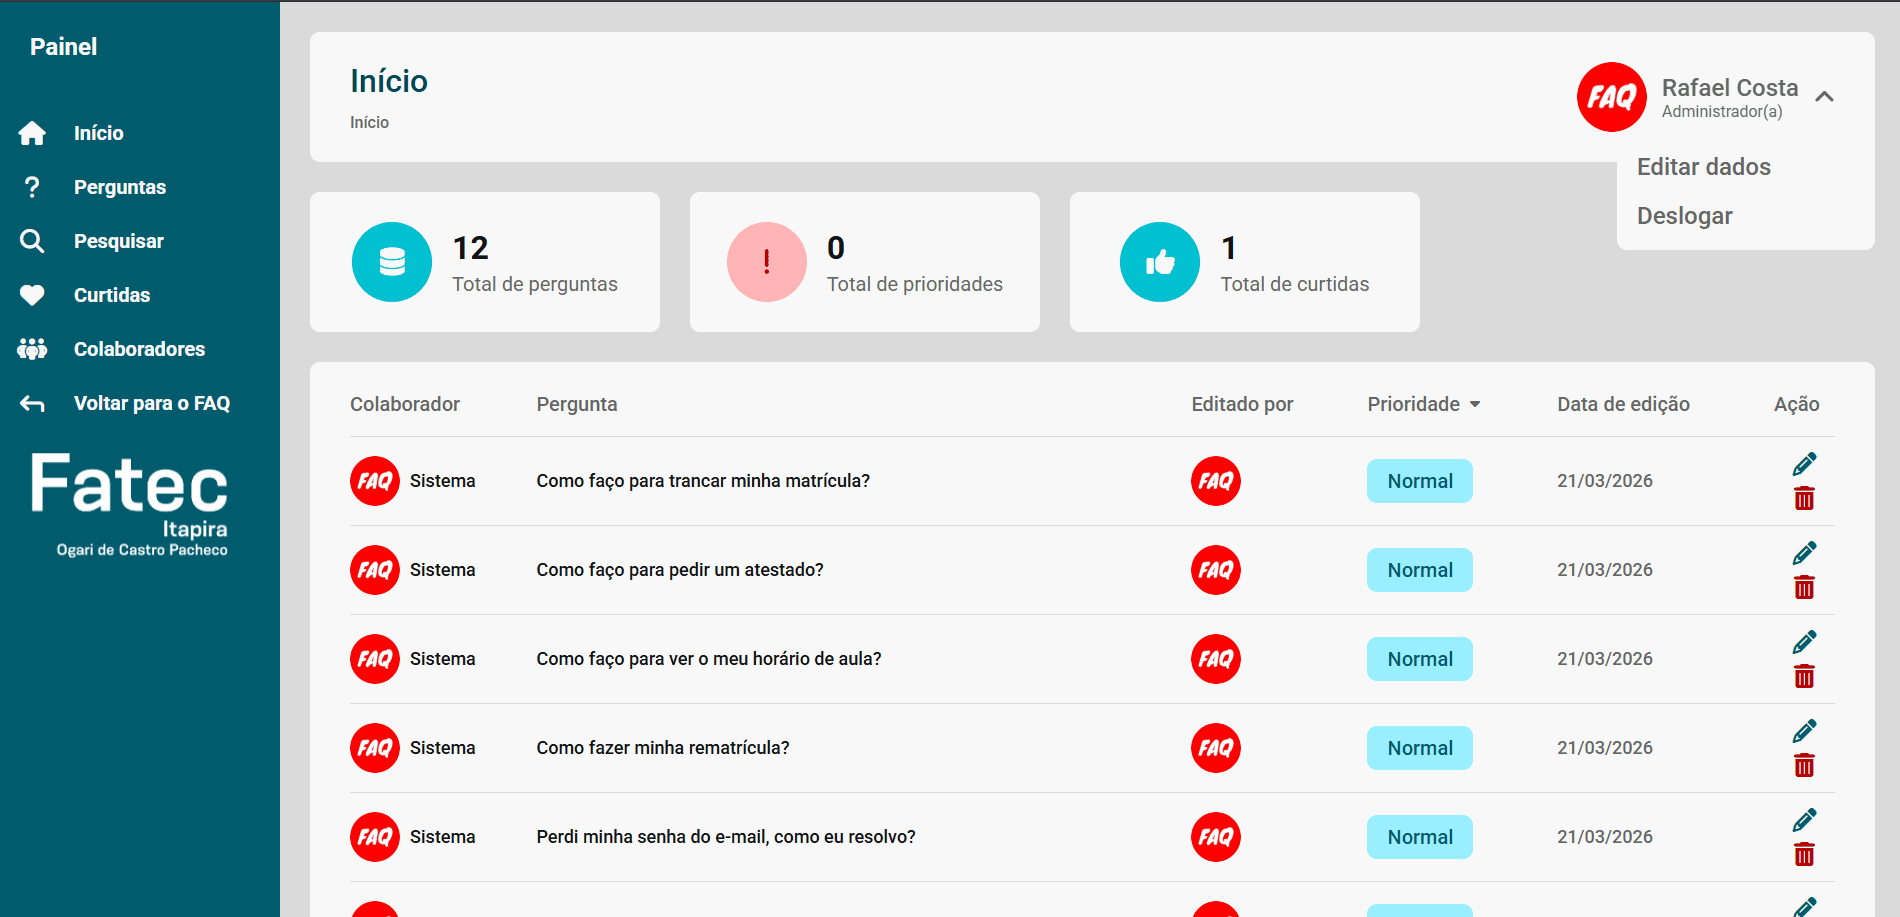Click the pencil edit icon for 'trancar minha matrícula' question
The height and width of the screenshot is (917, 1900).
[x=1804, y=464]
